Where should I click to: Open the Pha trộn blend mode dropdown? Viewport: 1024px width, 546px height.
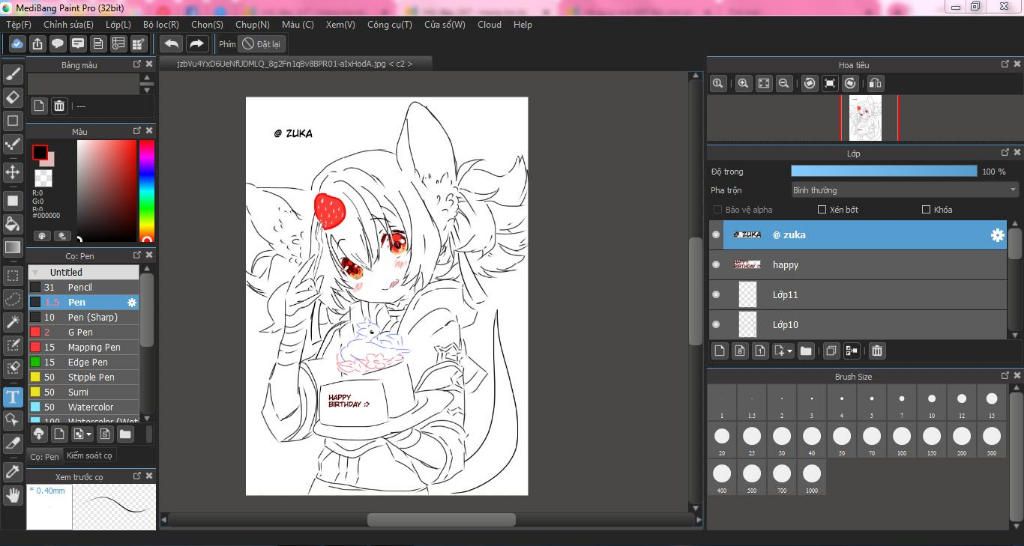coord(904,190)
